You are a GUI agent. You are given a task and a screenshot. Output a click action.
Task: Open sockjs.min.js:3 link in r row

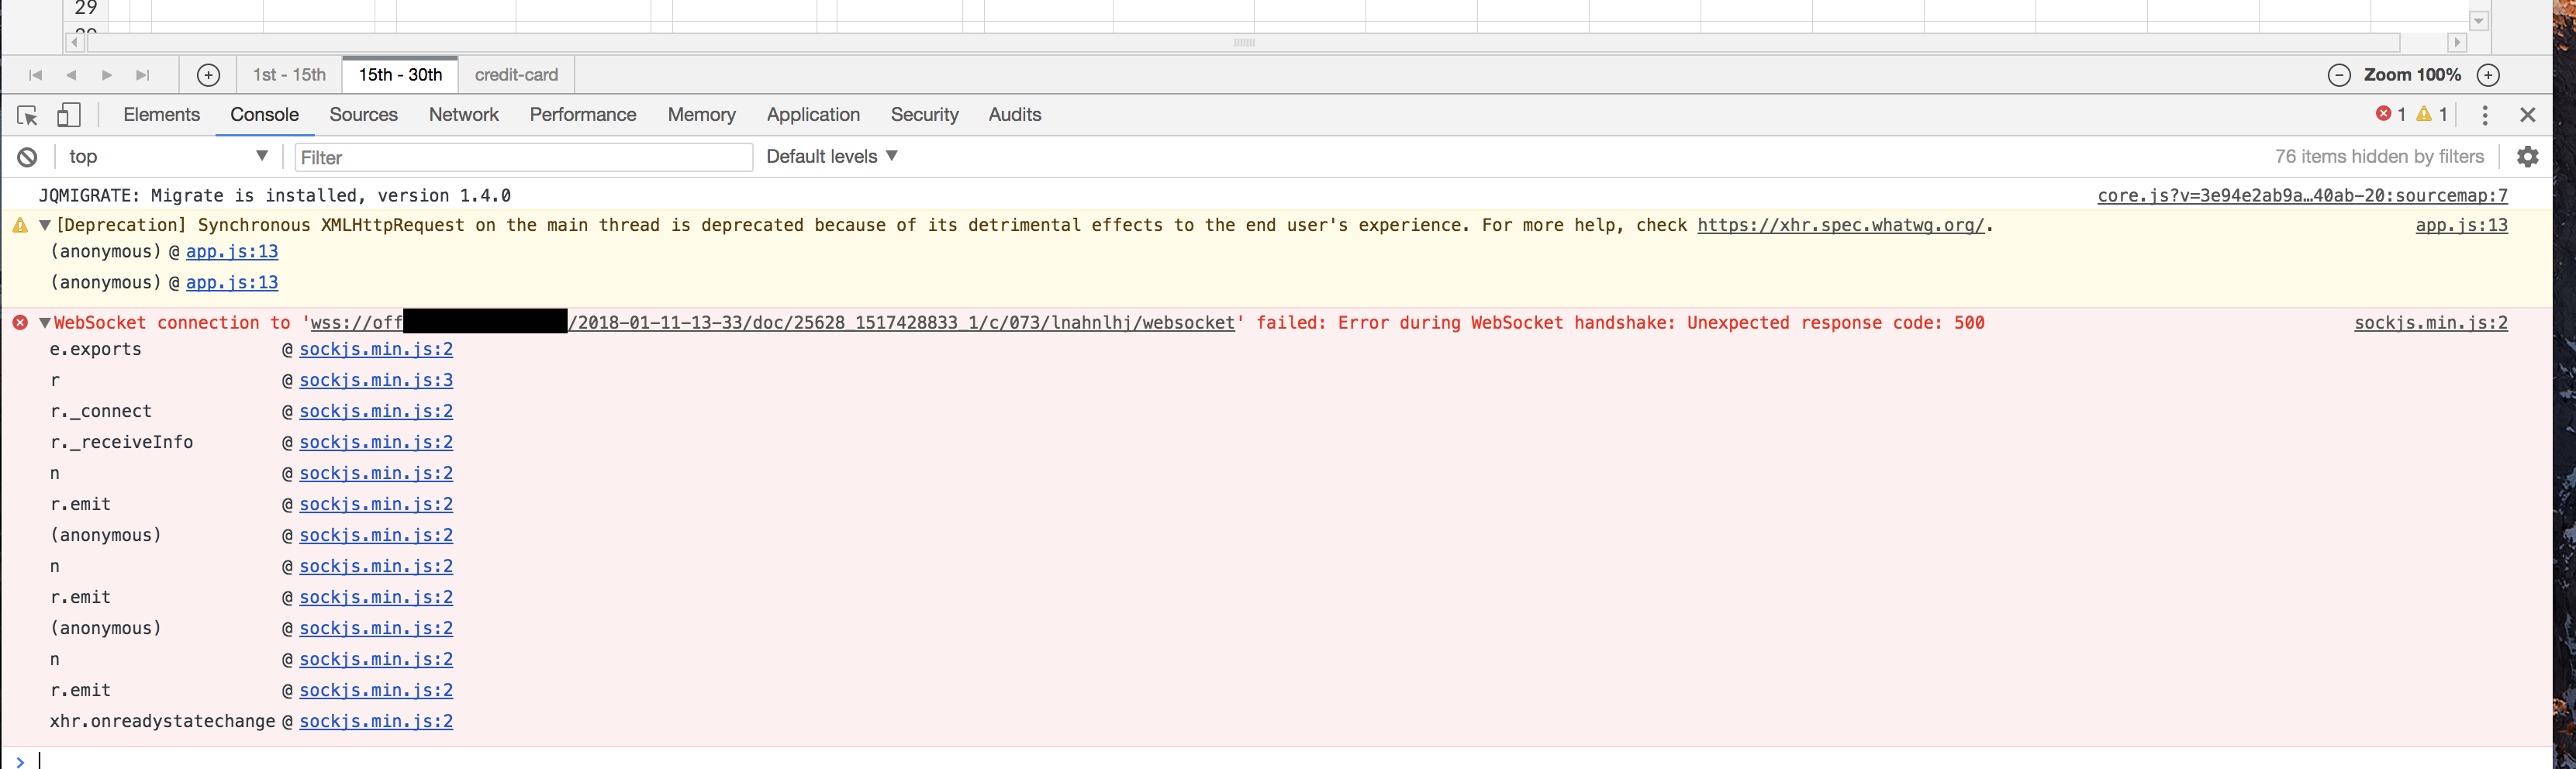point(376,380)
